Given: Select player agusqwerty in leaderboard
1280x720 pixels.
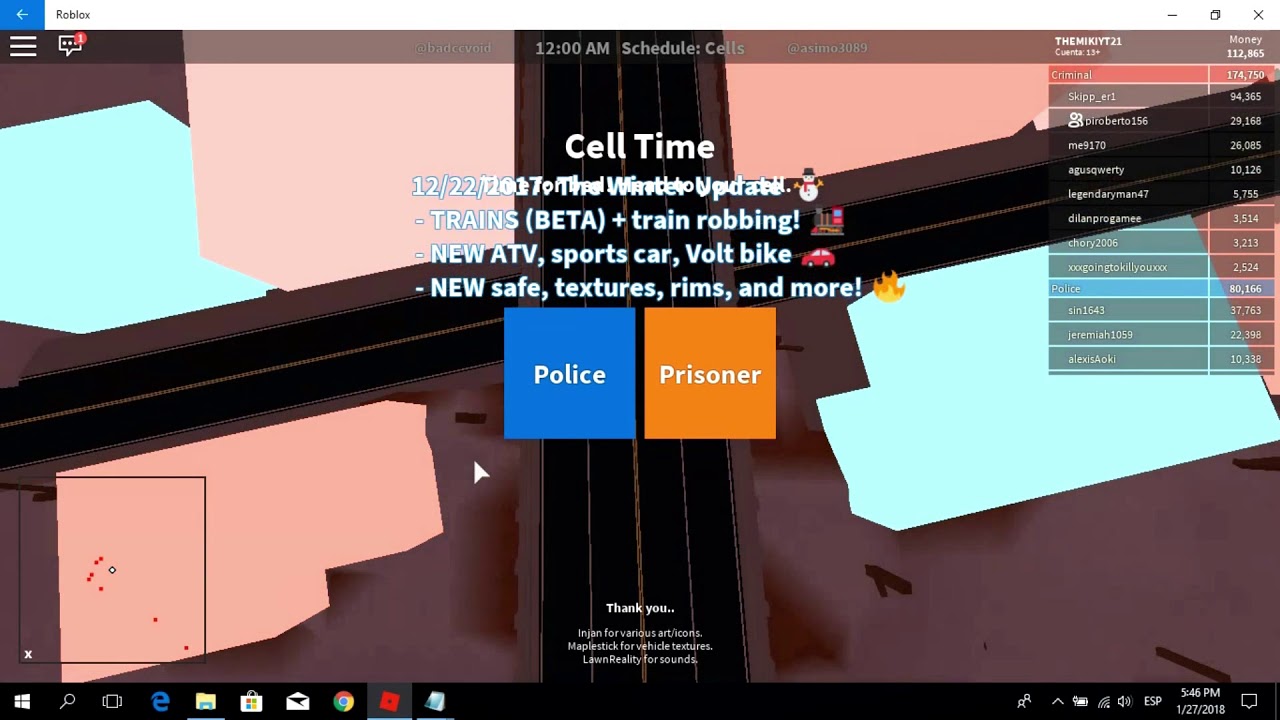Looking at the screenshot, I should 1161,170.
